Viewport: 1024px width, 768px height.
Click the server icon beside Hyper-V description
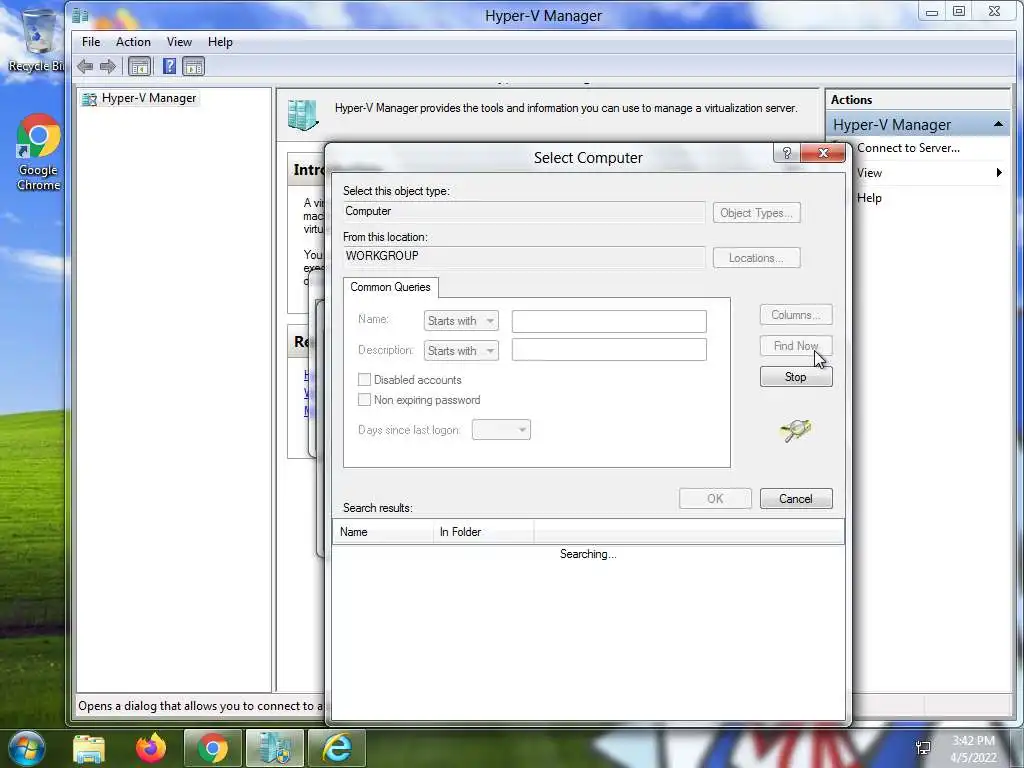pos(303,115)
